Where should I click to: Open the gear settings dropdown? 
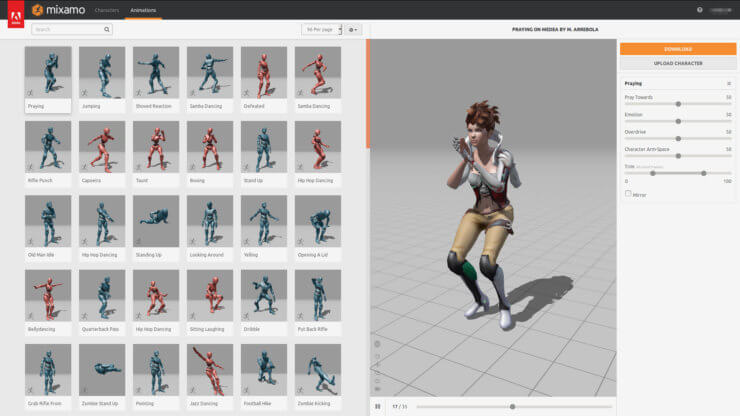click(x=353, y=29)
